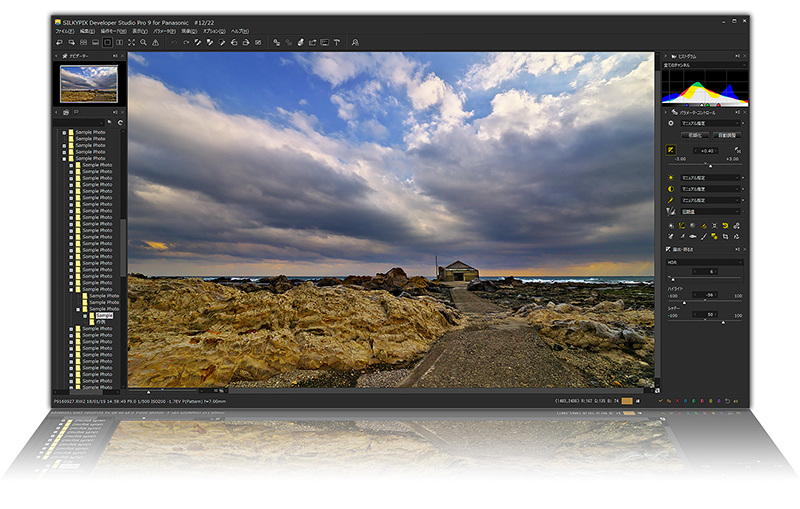Click the yellow rotation sub-control icon
This screenshot has width=800, height=509.
725,225
